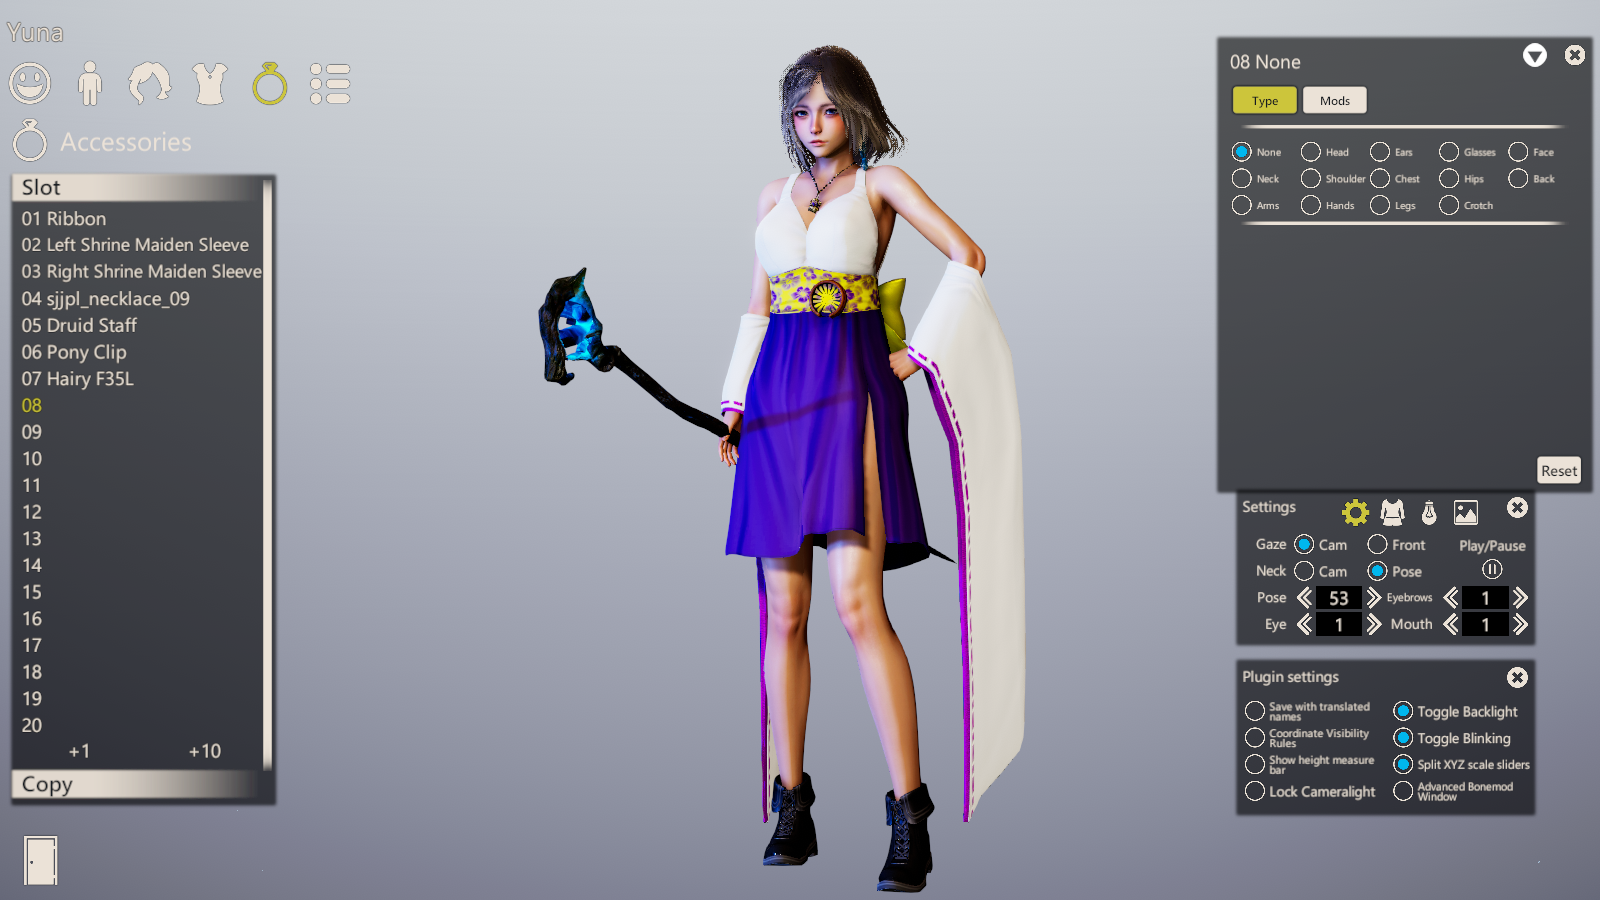
Task: Open the Parameters list category icon
Action: pyautogui.click(x=330, y=84)
